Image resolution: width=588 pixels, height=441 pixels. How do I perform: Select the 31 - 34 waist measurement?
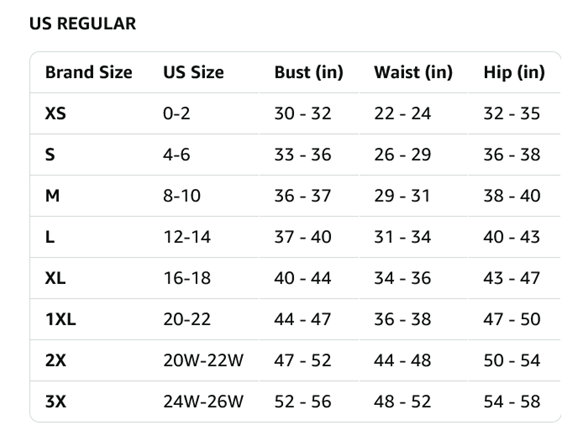click(x=402, y=237)
